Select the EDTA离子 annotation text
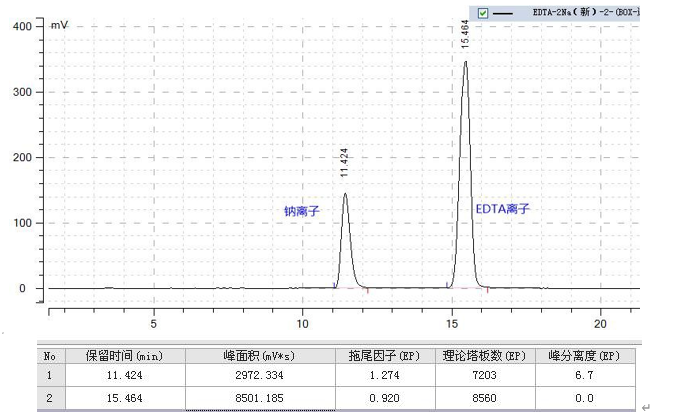 502,209
